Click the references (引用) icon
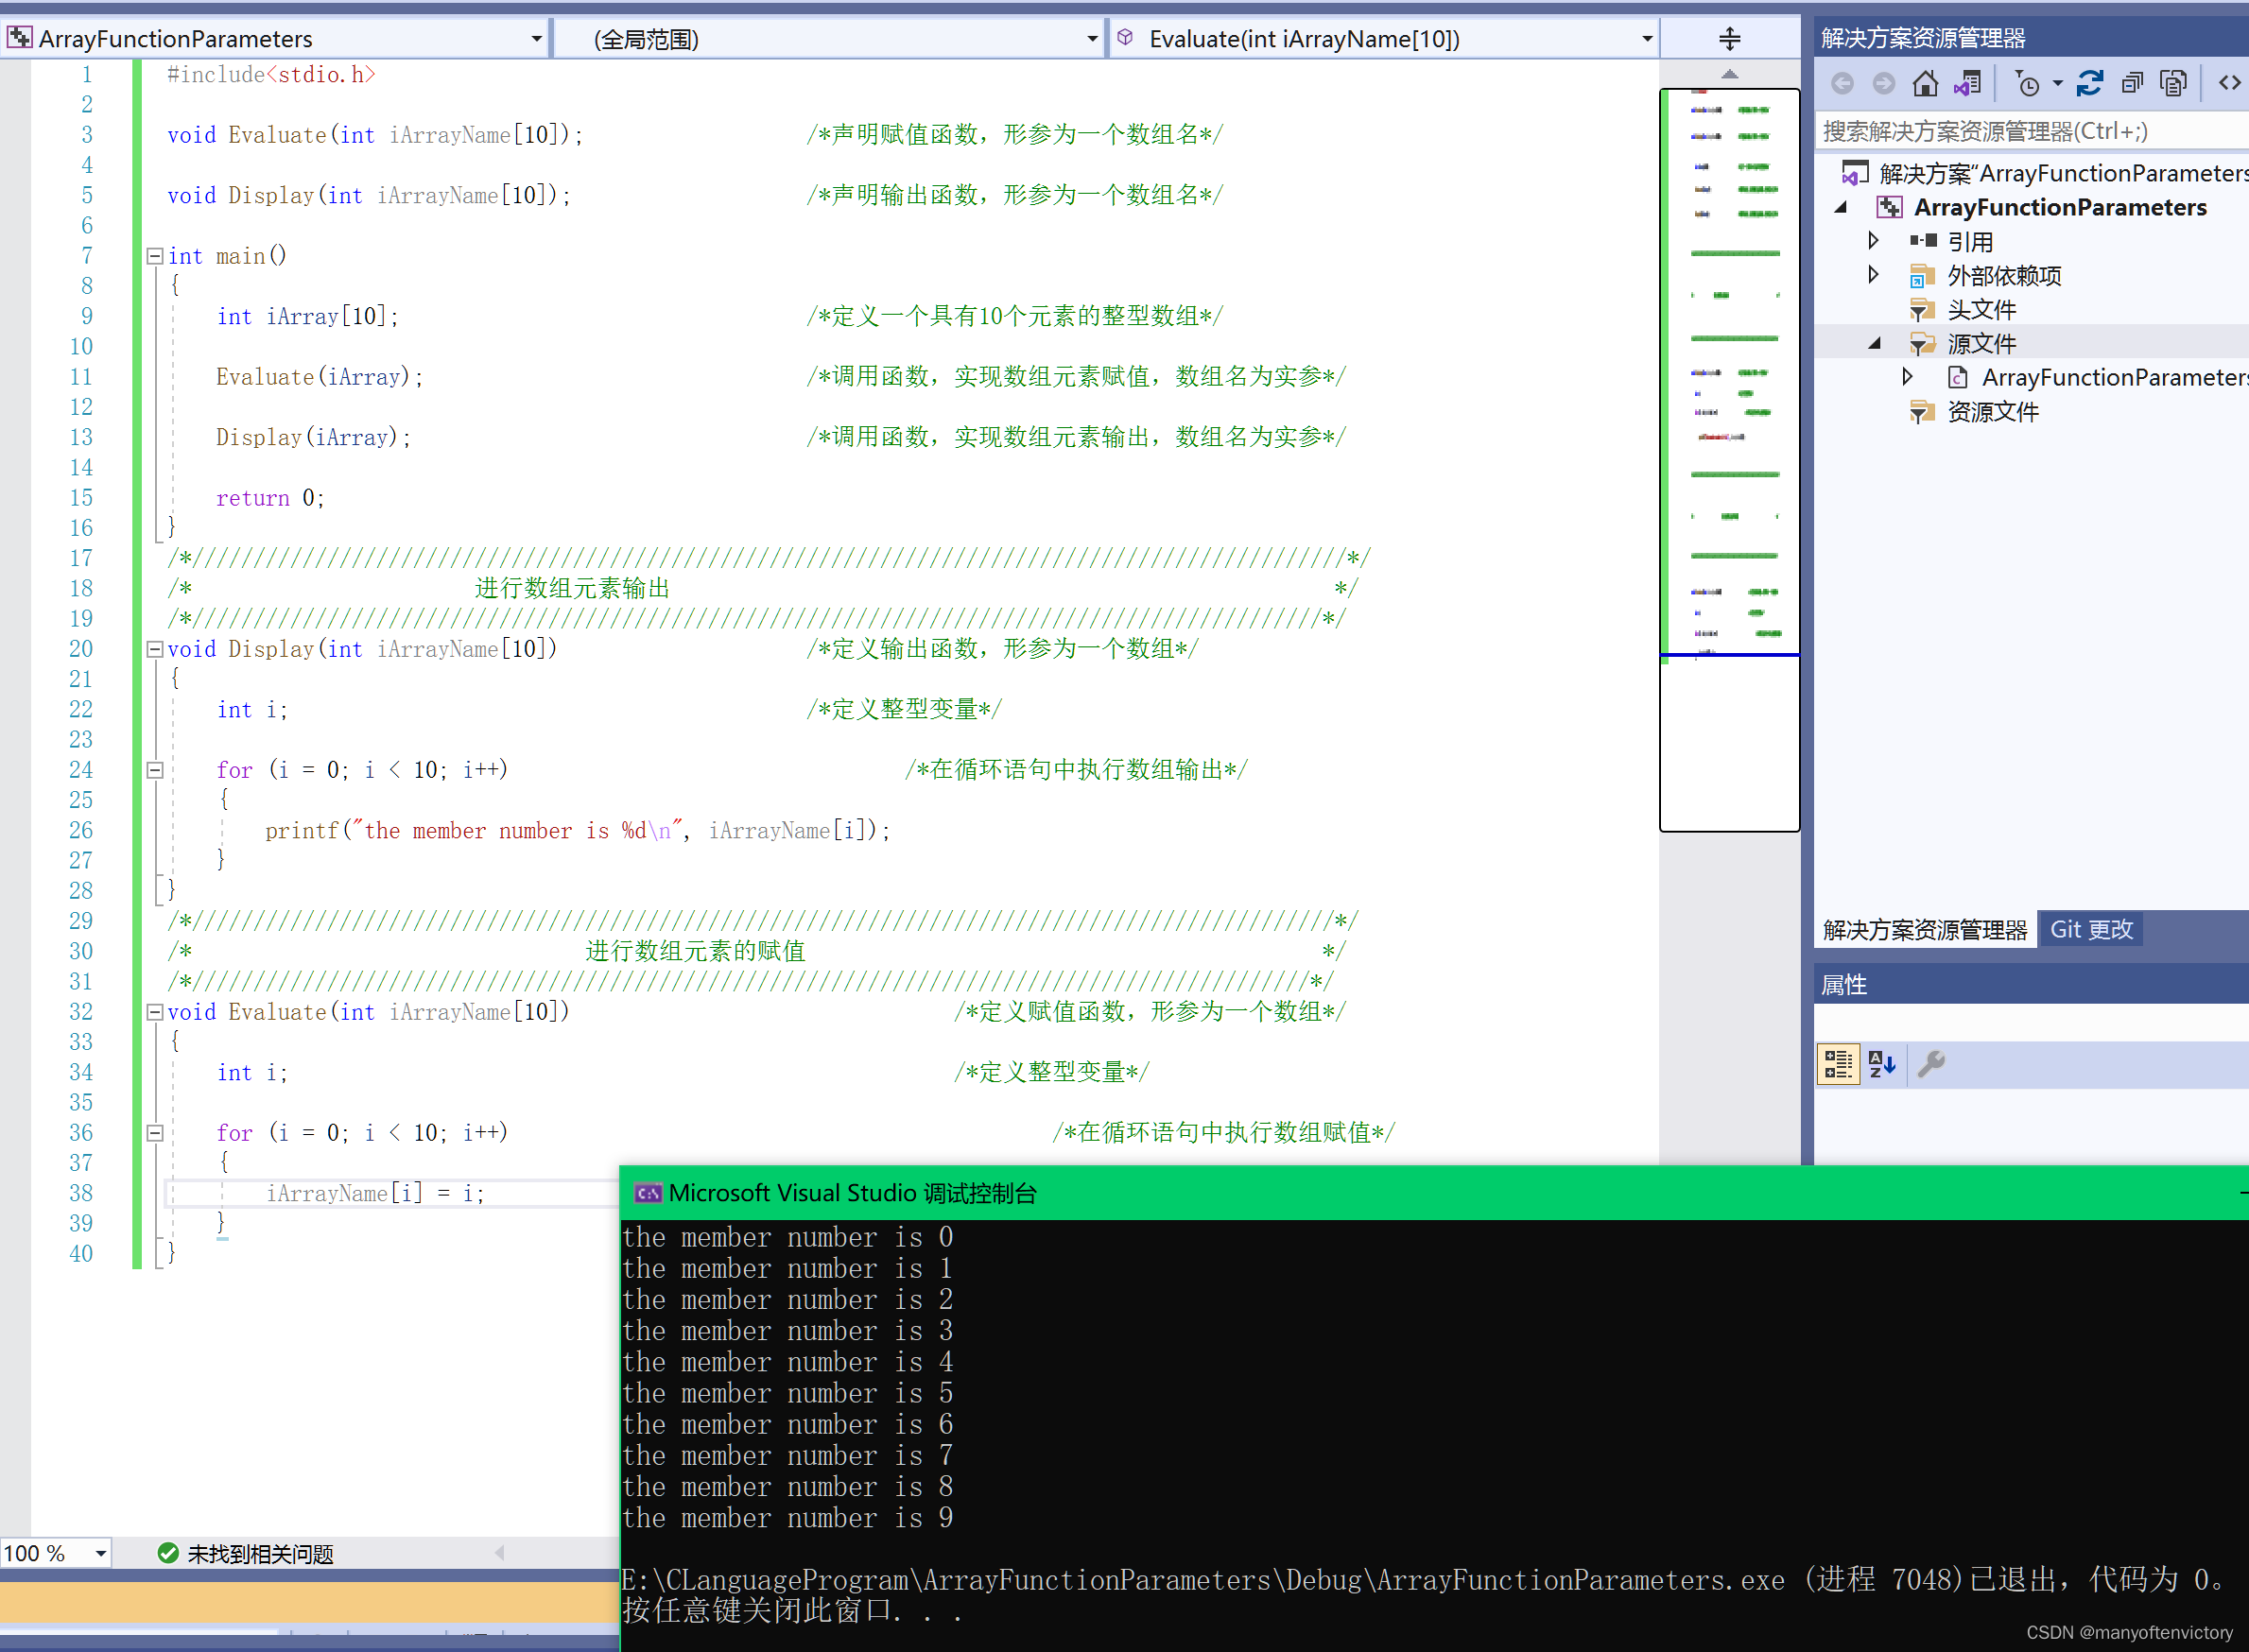Viewport: 2249px width, 1652px height. pos(1923,241)
